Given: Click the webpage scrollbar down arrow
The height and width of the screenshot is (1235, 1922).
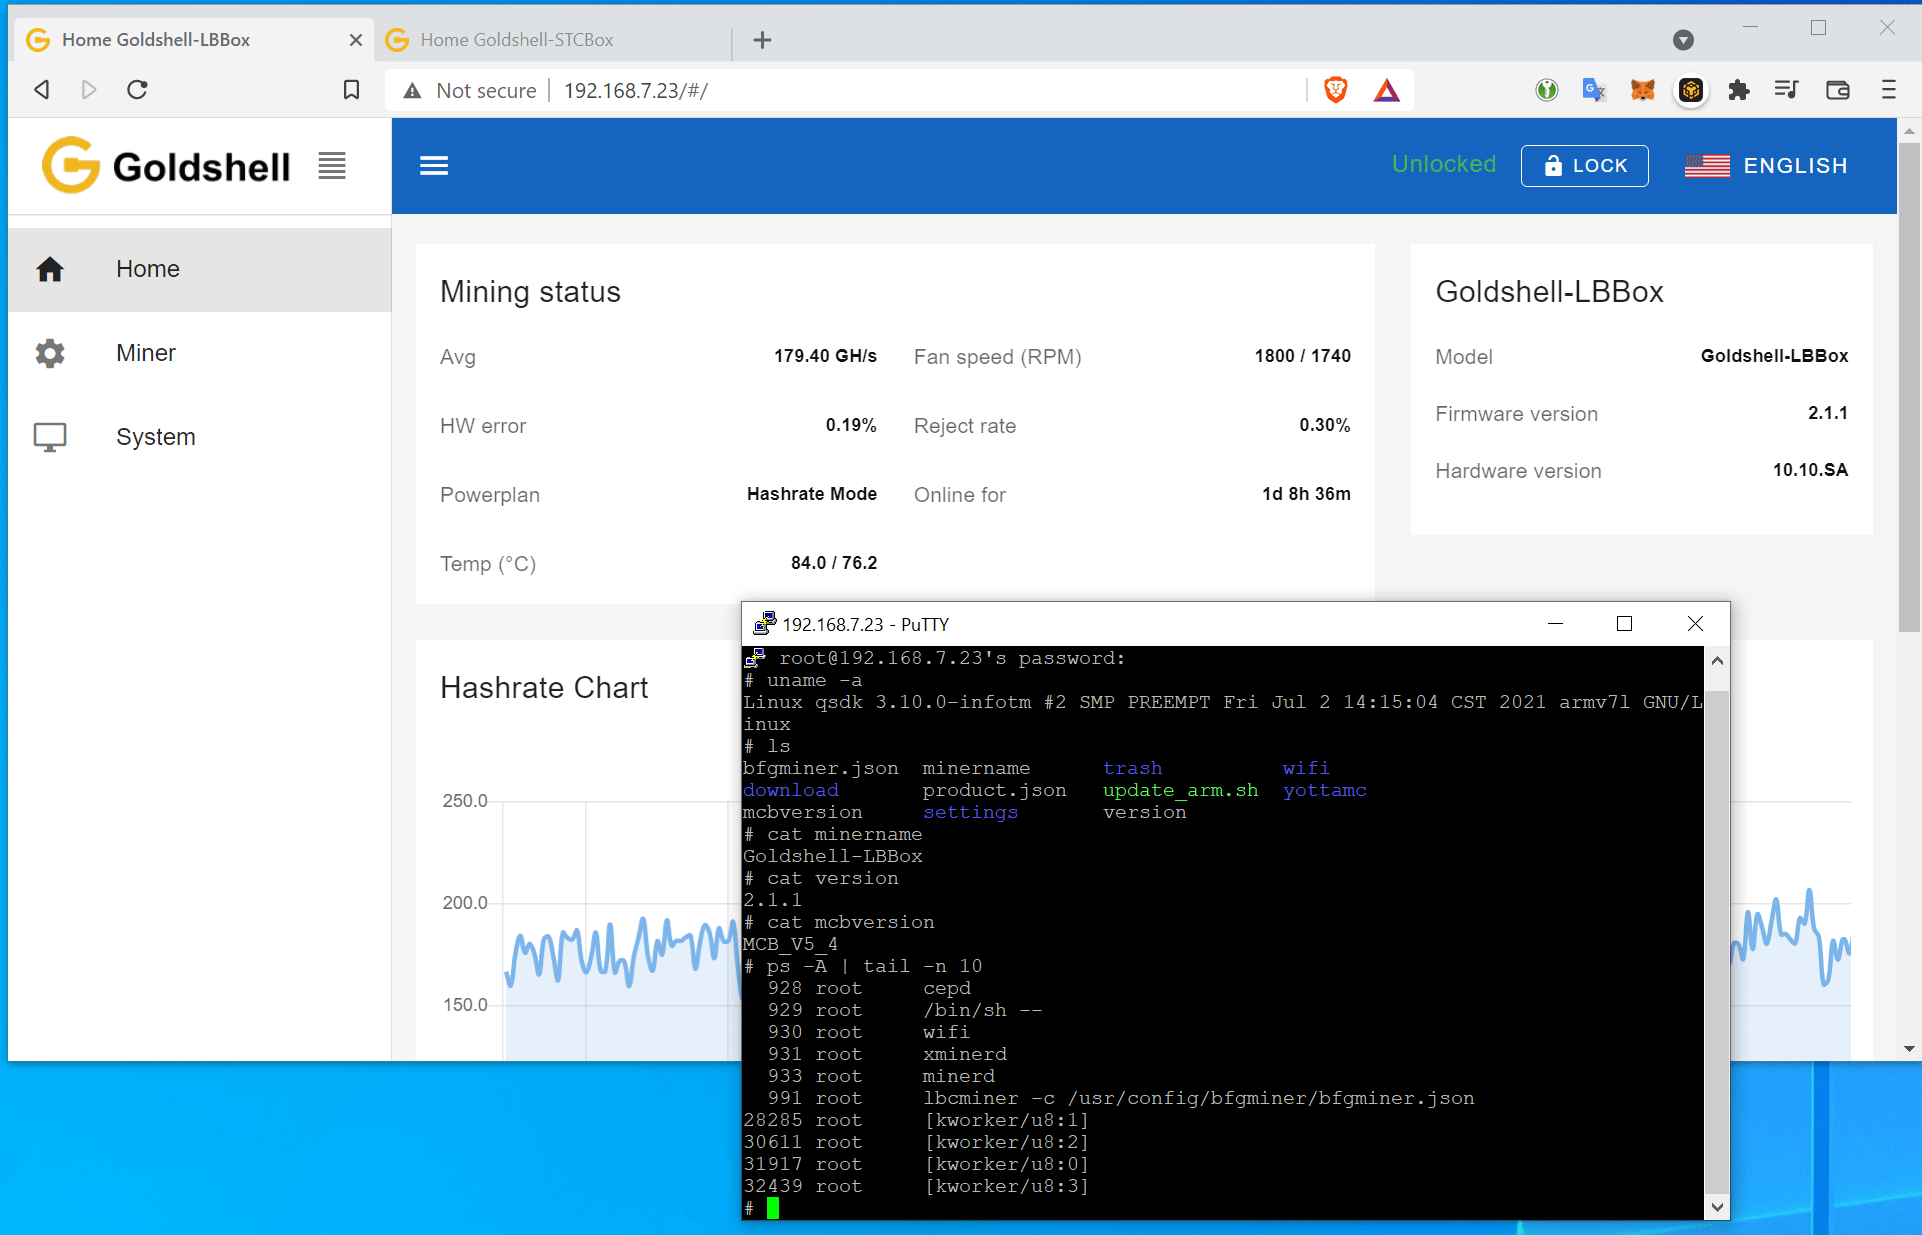Looking at the screenshot, I should tap(1909, 1049).
